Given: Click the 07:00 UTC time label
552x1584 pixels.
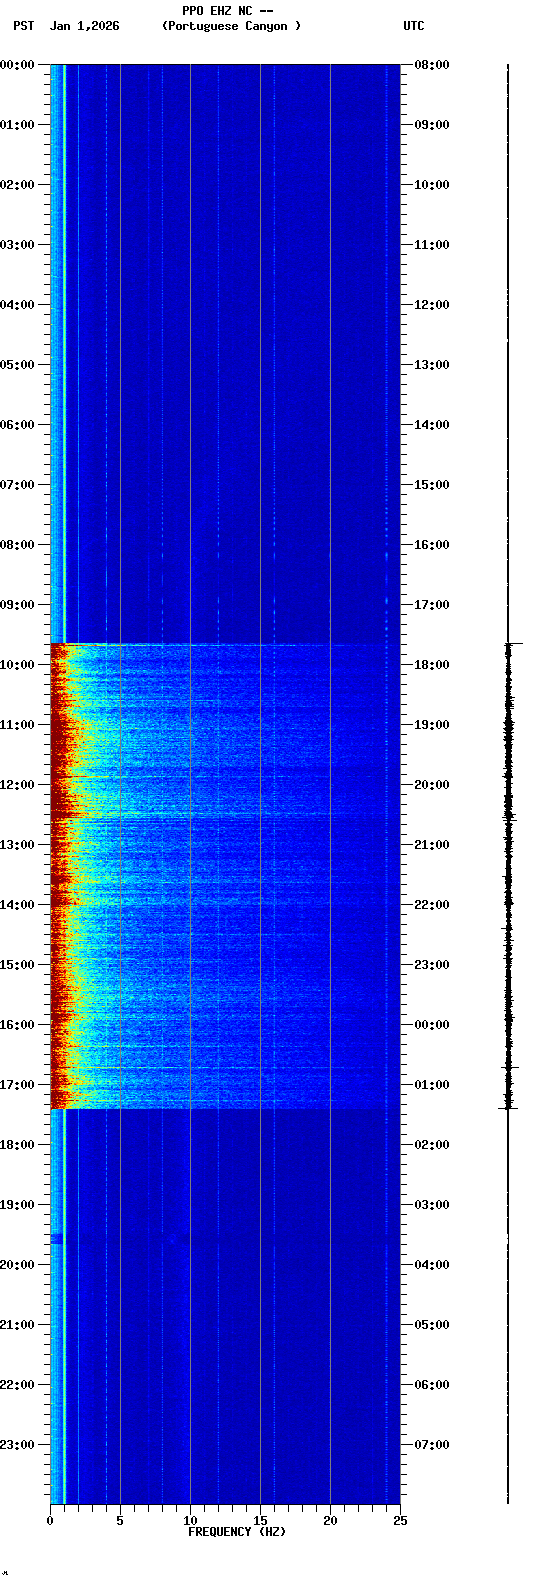Looking at the screenshot, I should (x=432, y=1445).
